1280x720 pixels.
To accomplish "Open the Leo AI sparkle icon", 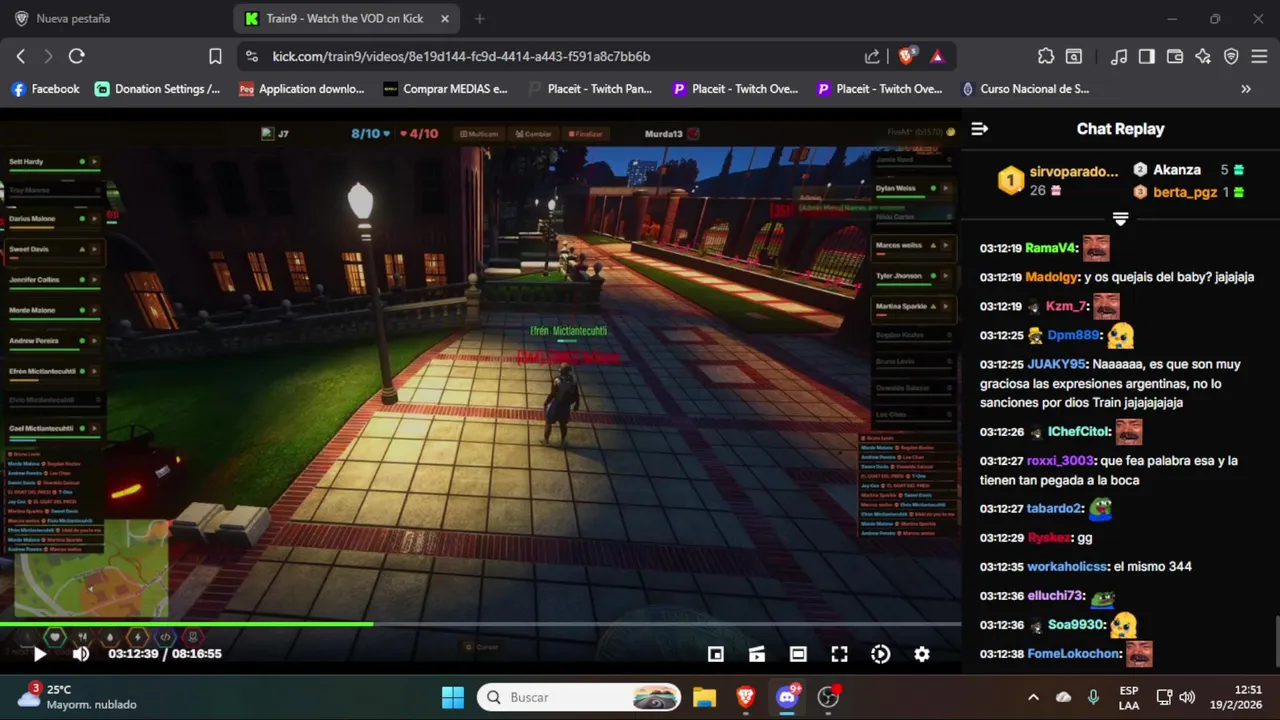I will point(1203,57).
